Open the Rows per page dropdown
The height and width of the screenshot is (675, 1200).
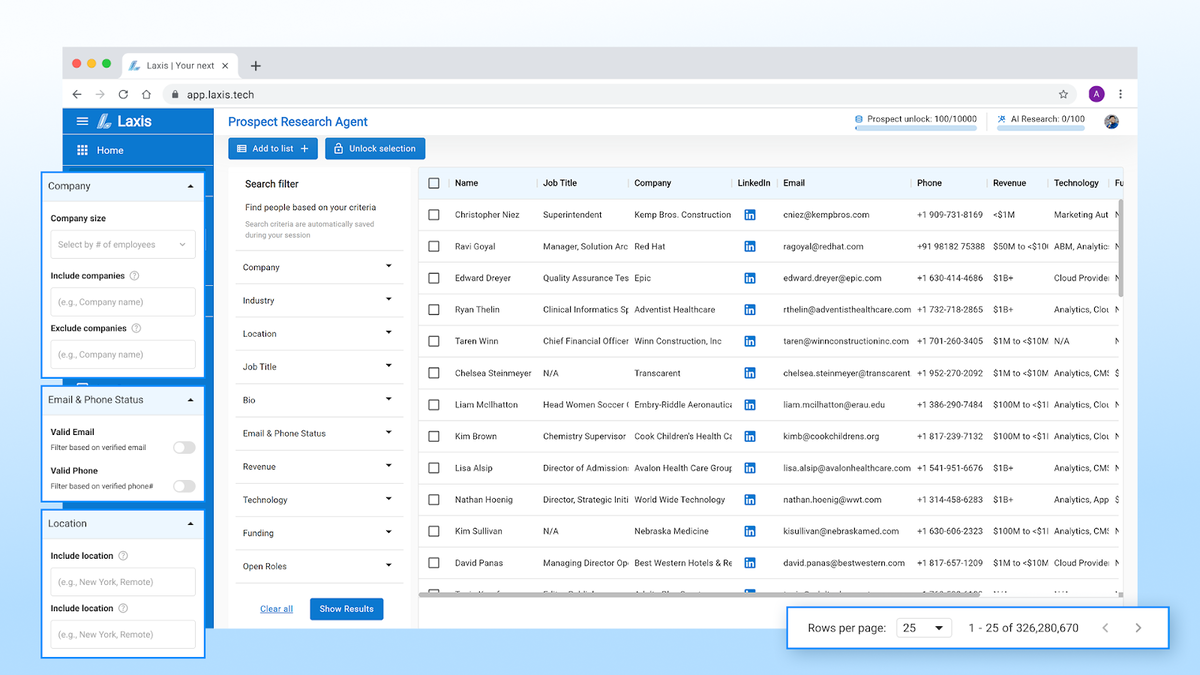(x=922, y=627)
